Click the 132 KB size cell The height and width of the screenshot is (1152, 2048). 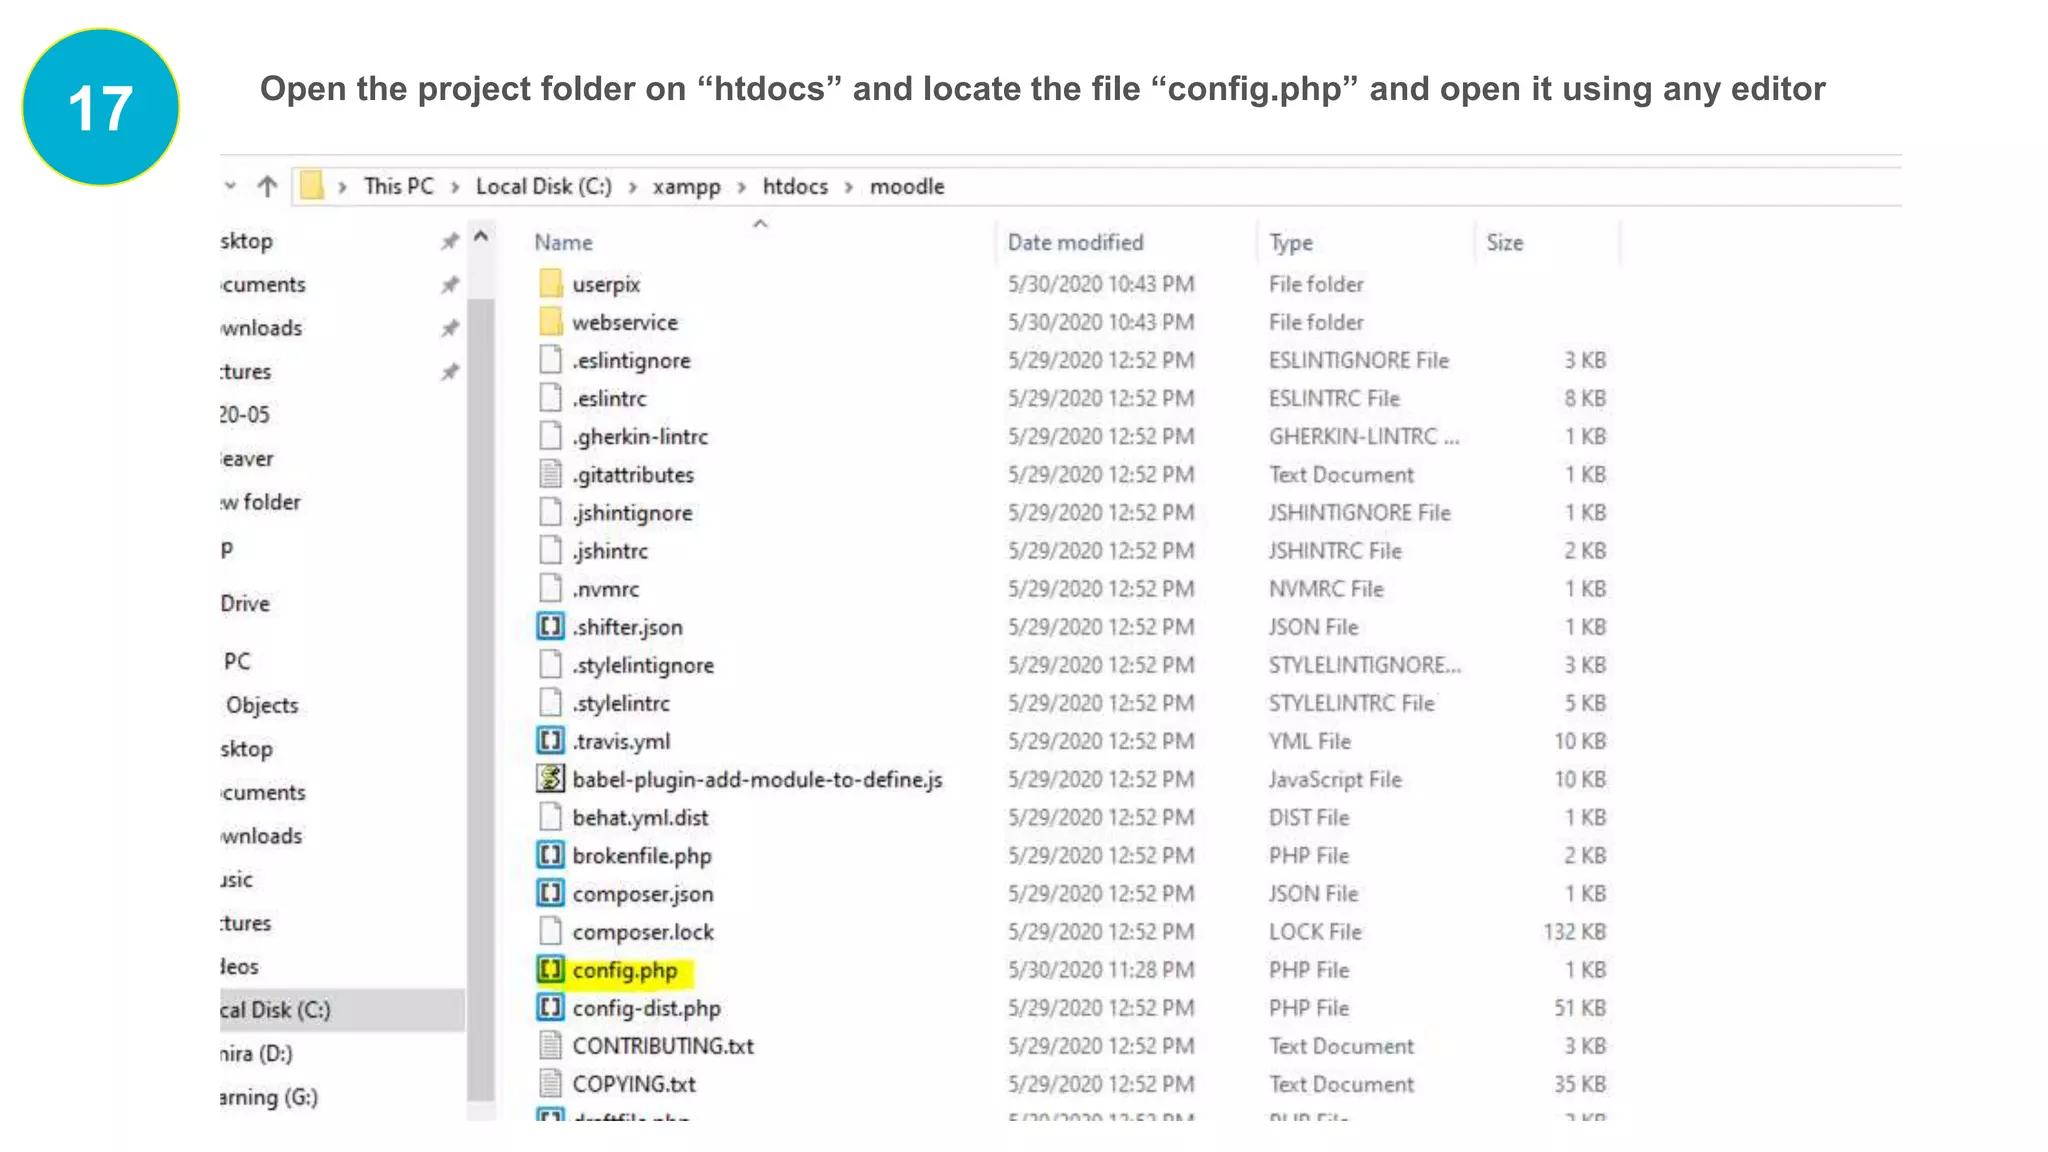[1574, 932]
